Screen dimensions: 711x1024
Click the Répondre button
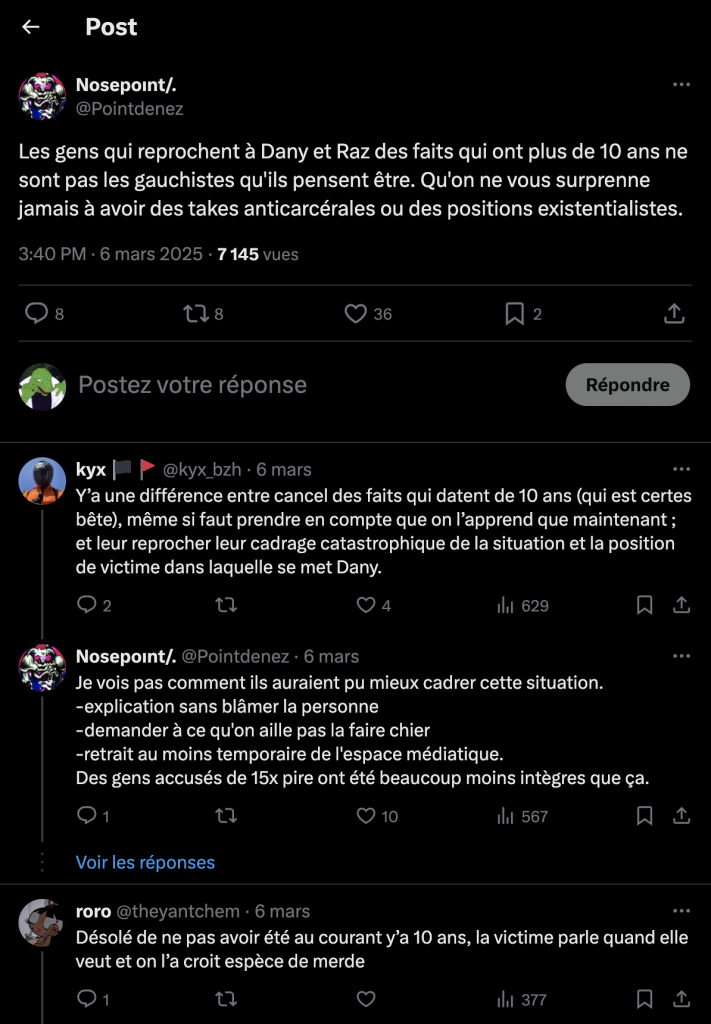click(627, 385)
